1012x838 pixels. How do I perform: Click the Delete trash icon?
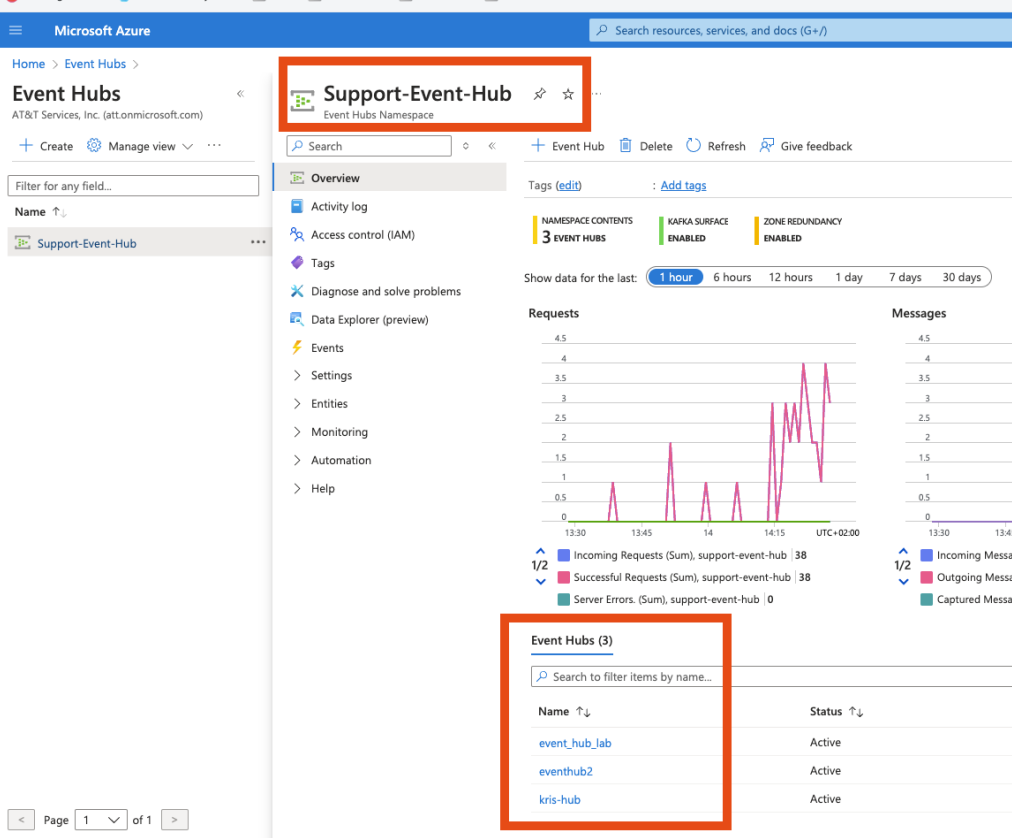point(625,145)
